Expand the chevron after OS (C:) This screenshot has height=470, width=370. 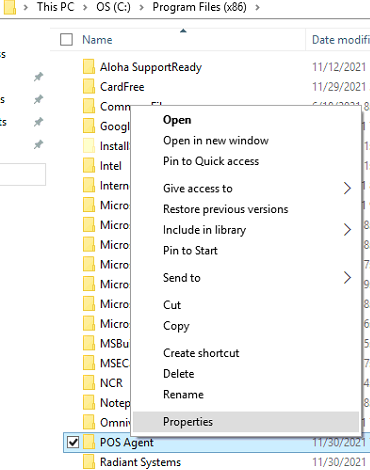tap(142, 7)
